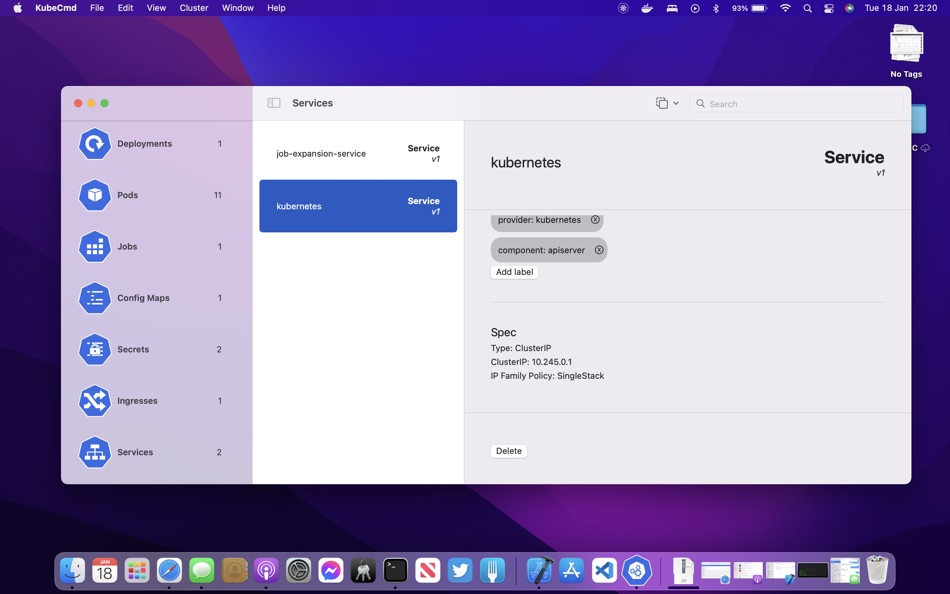Image resolution: width=950 pixels, height=594 pixels.
Task: Open the App Store from the dock
Action: point(572,570)
